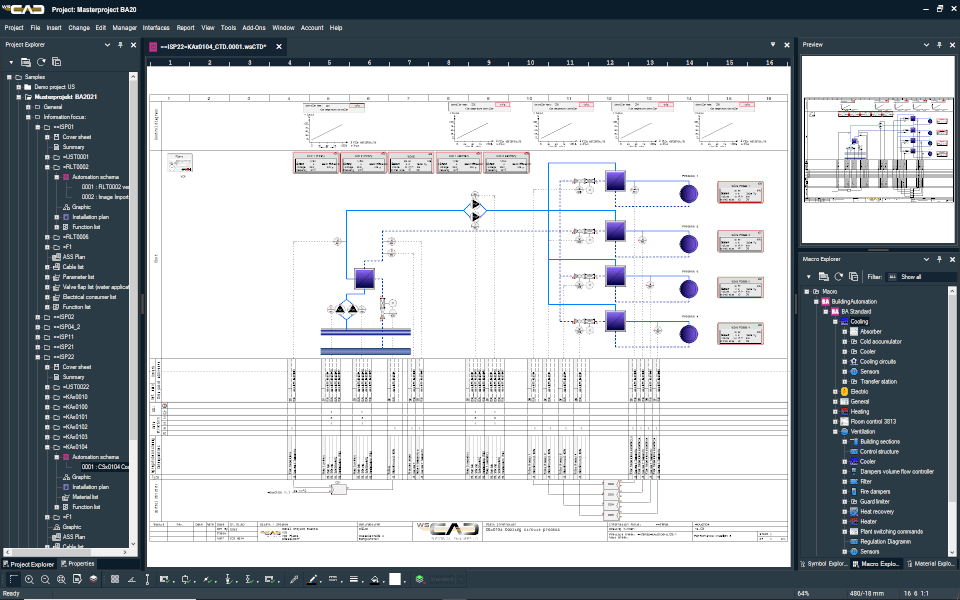
Task: Click the refresh icon in Project Explorer
Action: pos(42,62)
